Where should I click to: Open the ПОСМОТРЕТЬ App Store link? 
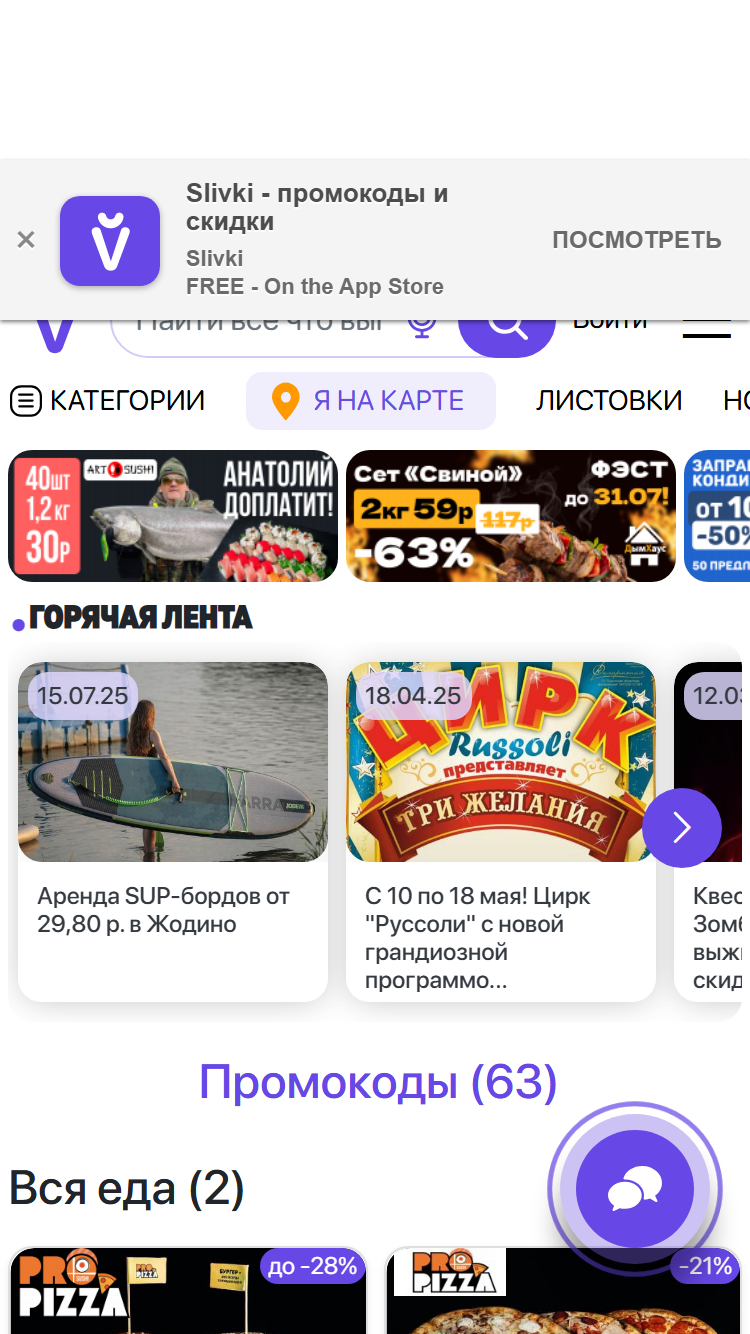pos(637,240)
